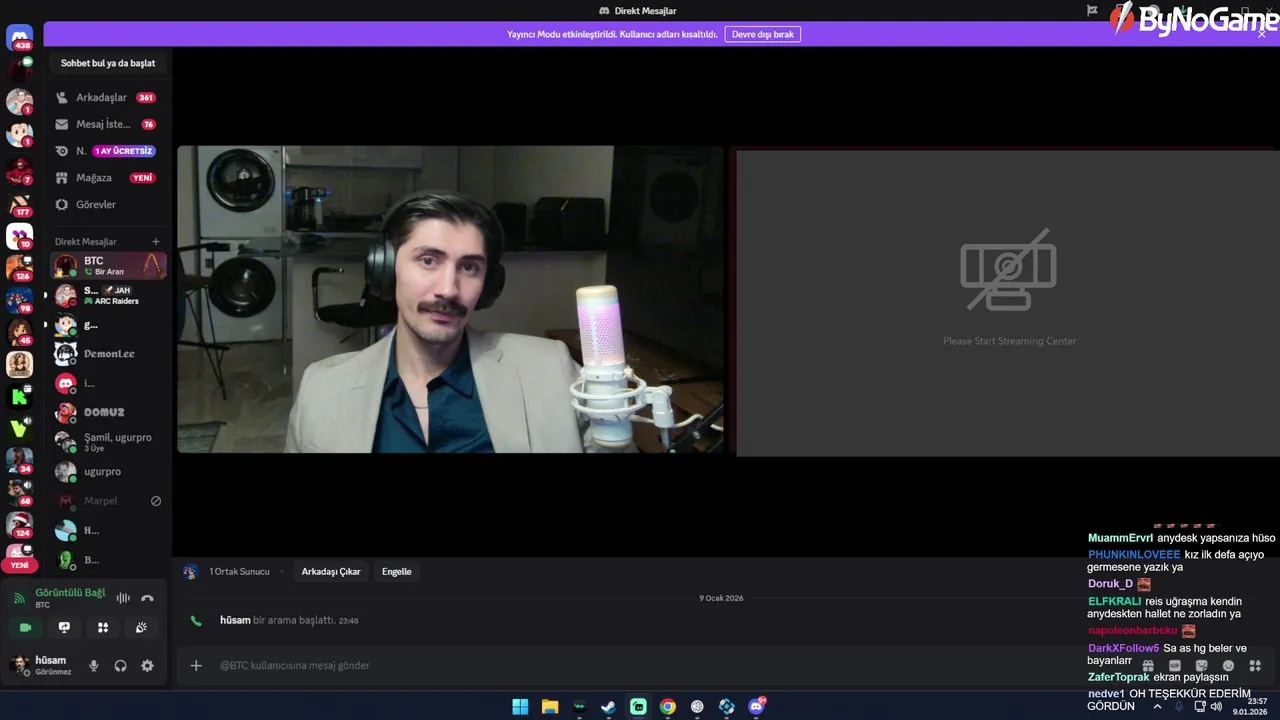
Task: Open emoji picker
Action: tap(1228, 665)
